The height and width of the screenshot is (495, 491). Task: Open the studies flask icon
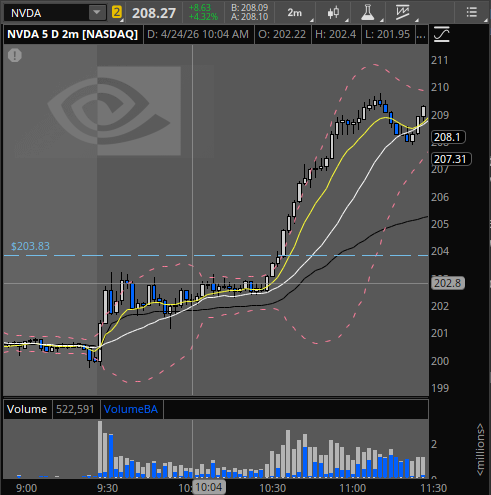(x=368, y=13)
